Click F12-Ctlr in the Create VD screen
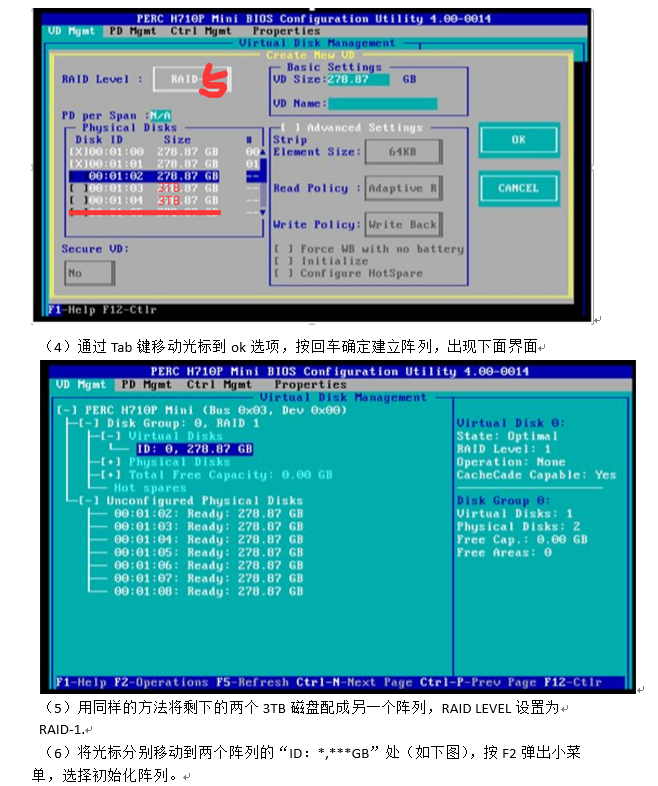This screenshot has height=786, width=658. tap(130, 310)
